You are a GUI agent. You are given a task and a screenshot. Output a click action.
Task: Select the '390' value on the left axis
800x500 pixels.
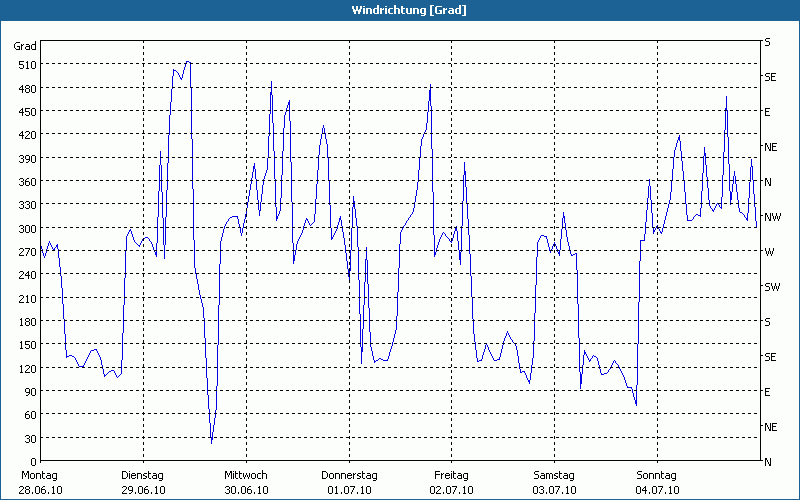point(28,159)
